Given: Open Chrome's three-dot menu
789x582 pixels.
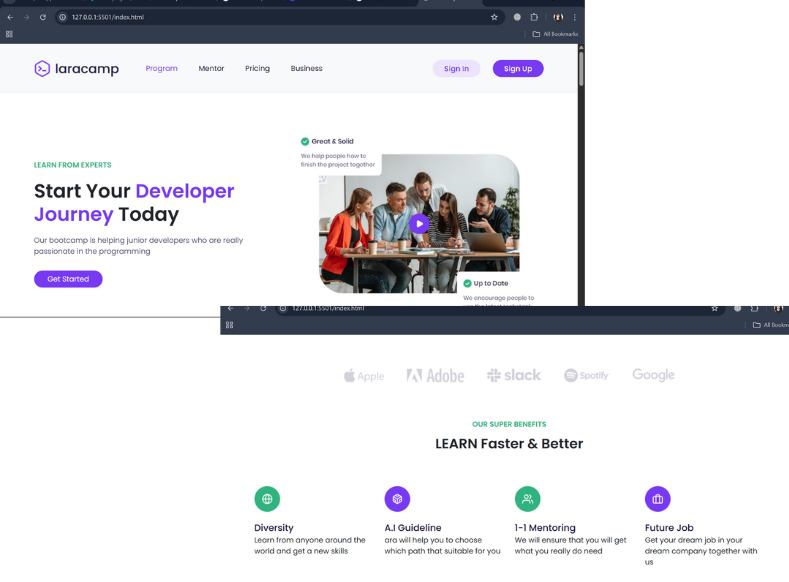Looking at the screenshot, I should [575, 17].
